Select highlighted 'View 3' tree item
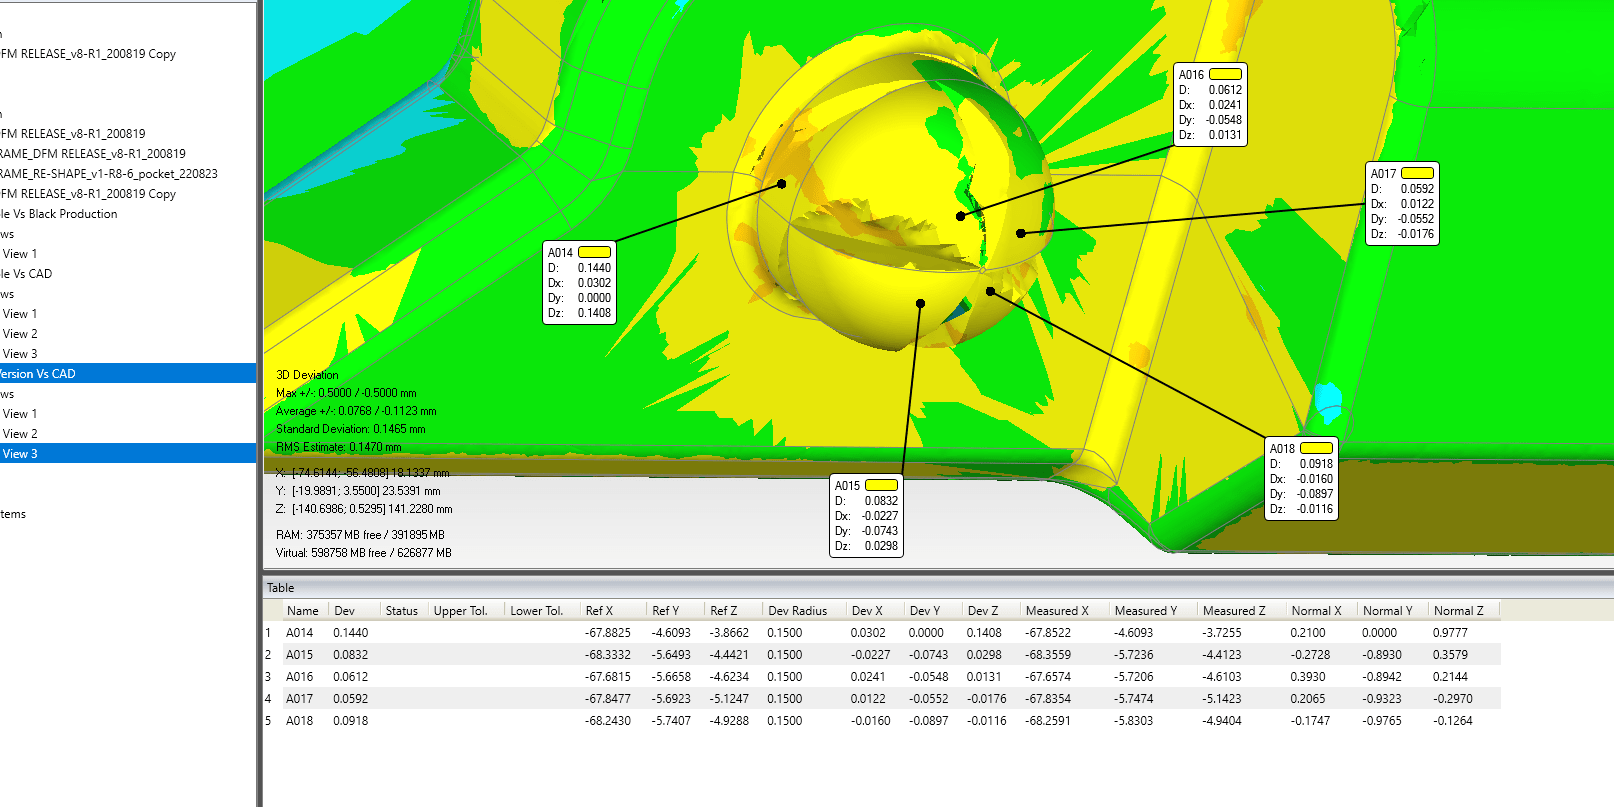Image resolution: width=1614 pixels, height=807 pixels. tap(128, 453)
